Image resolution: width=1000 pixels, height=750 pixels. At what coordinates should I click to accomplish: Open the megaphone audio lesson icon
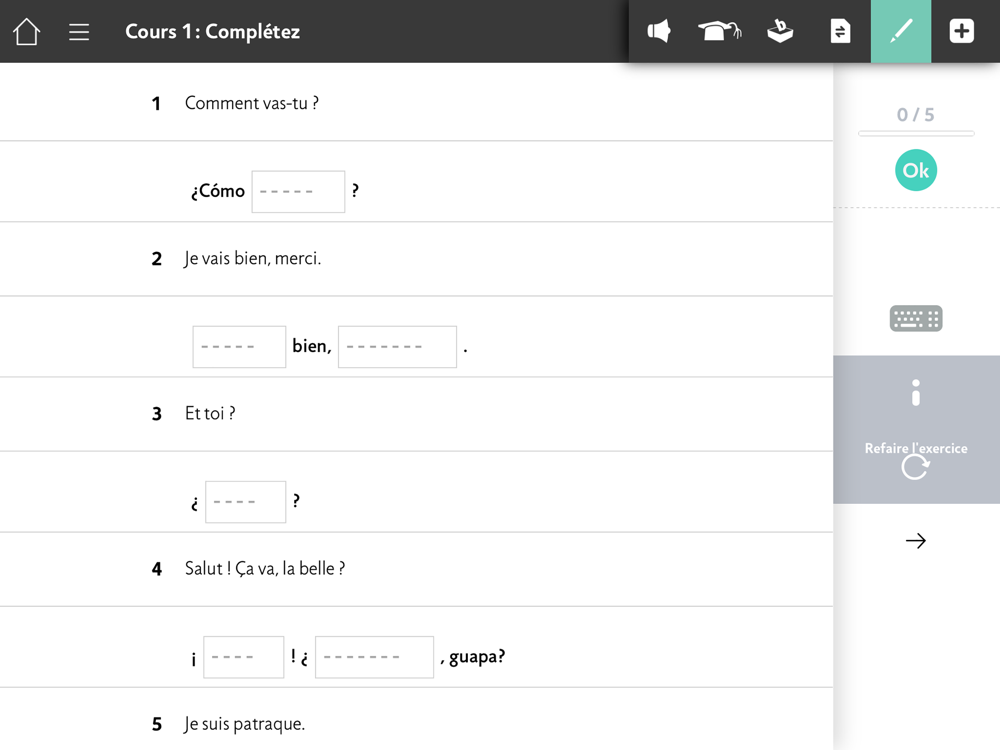pos(659,31)
